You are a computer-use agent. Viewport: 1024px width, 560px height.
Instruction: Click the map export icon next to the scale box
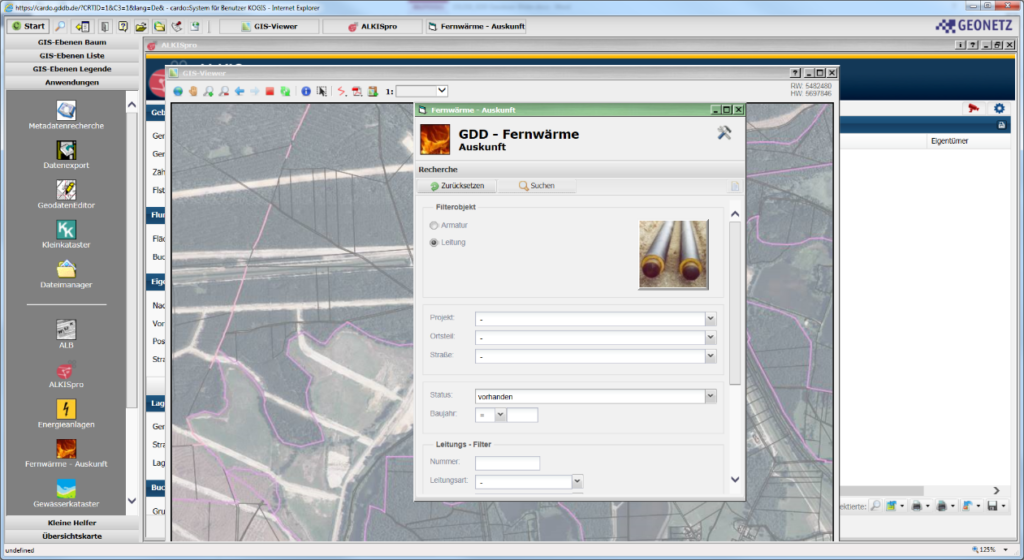[x=372, y=91]
